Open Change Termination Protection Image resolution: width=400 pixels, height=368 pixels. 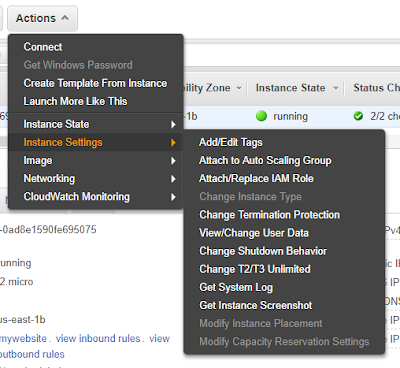(270, 215)
